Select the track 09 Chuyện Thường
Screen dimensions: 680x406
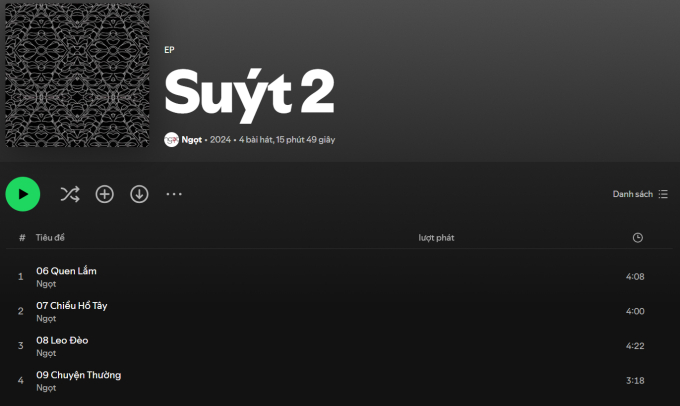pyautogui.click(x=78, y=375)
